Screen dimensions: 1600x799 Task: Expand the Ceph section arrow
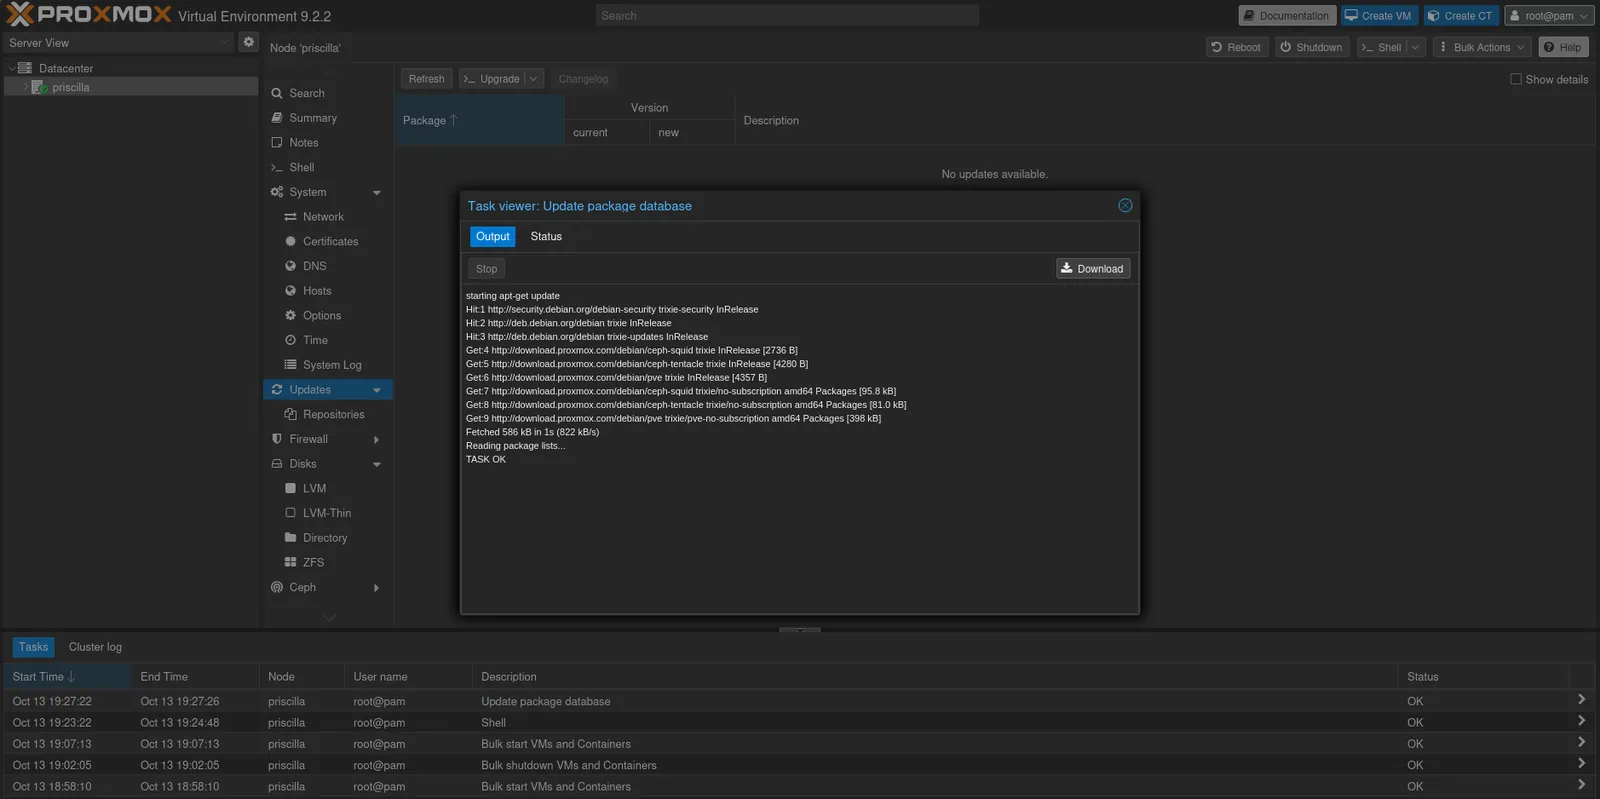[377, 588]
